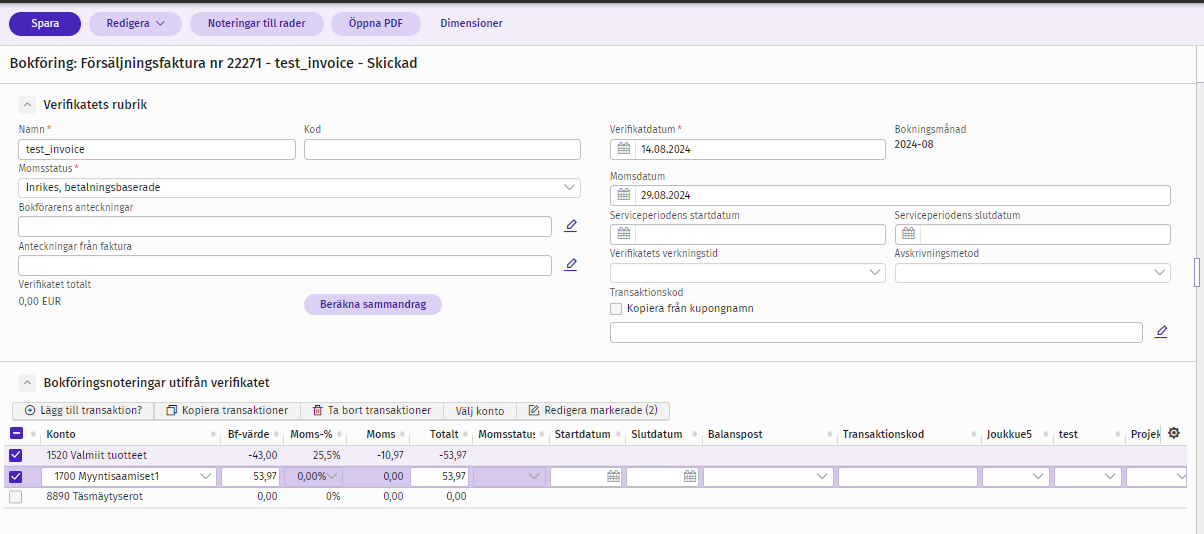
Task: Click Öppna PDF
Action: (376, 23)
